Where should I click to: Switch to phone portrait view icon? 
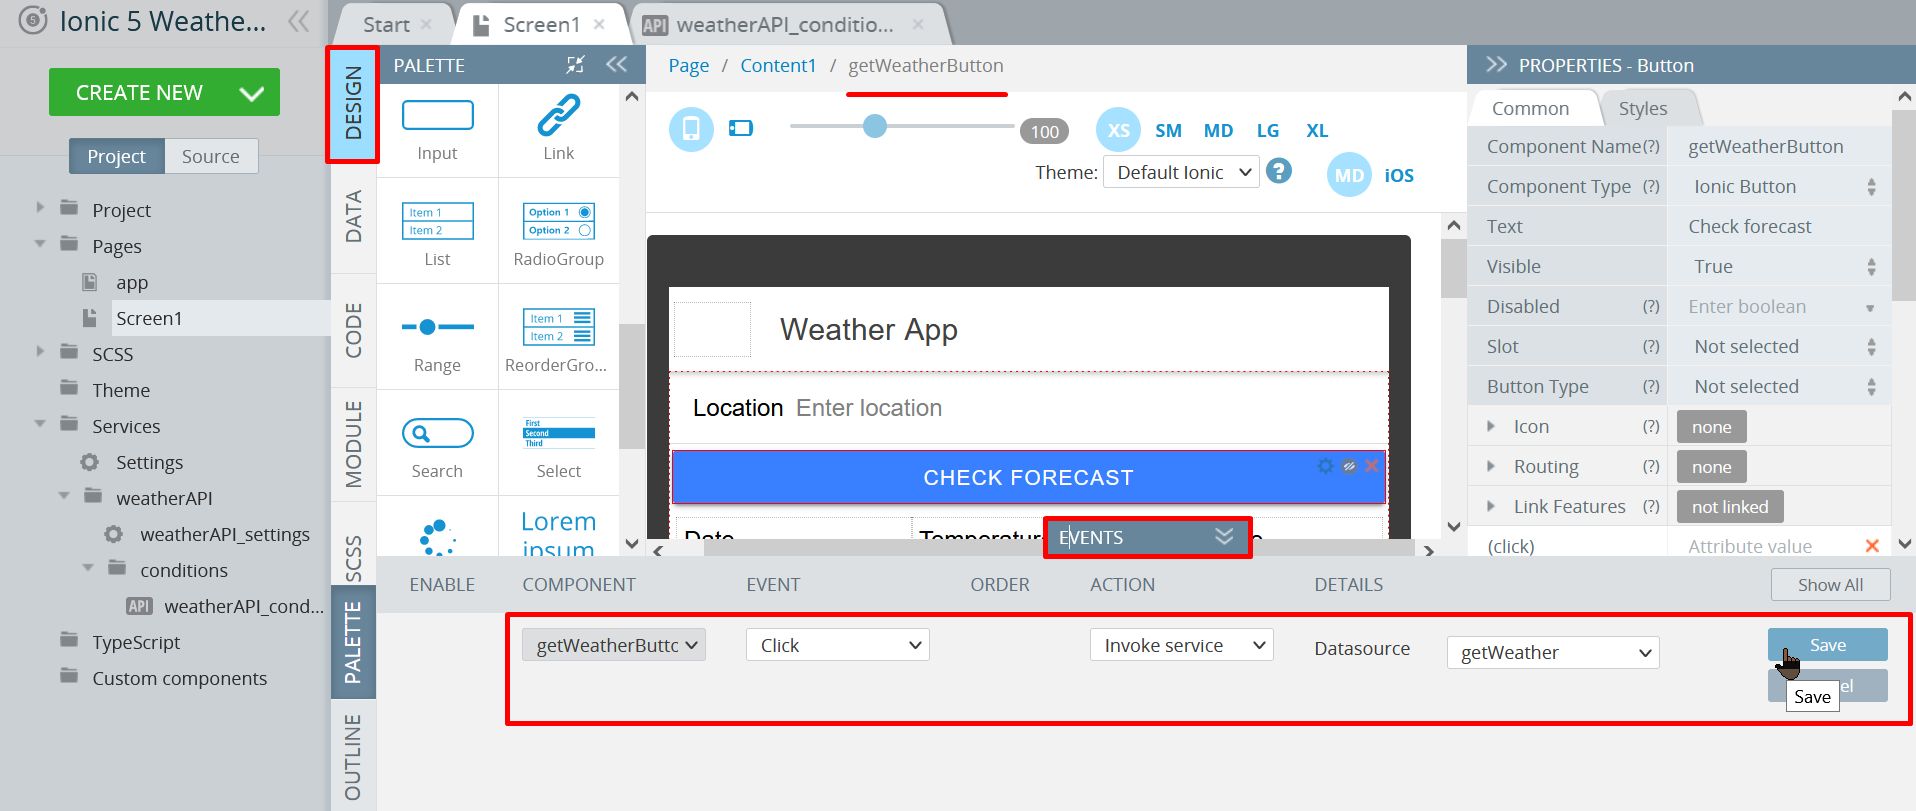tap(691, 129)
